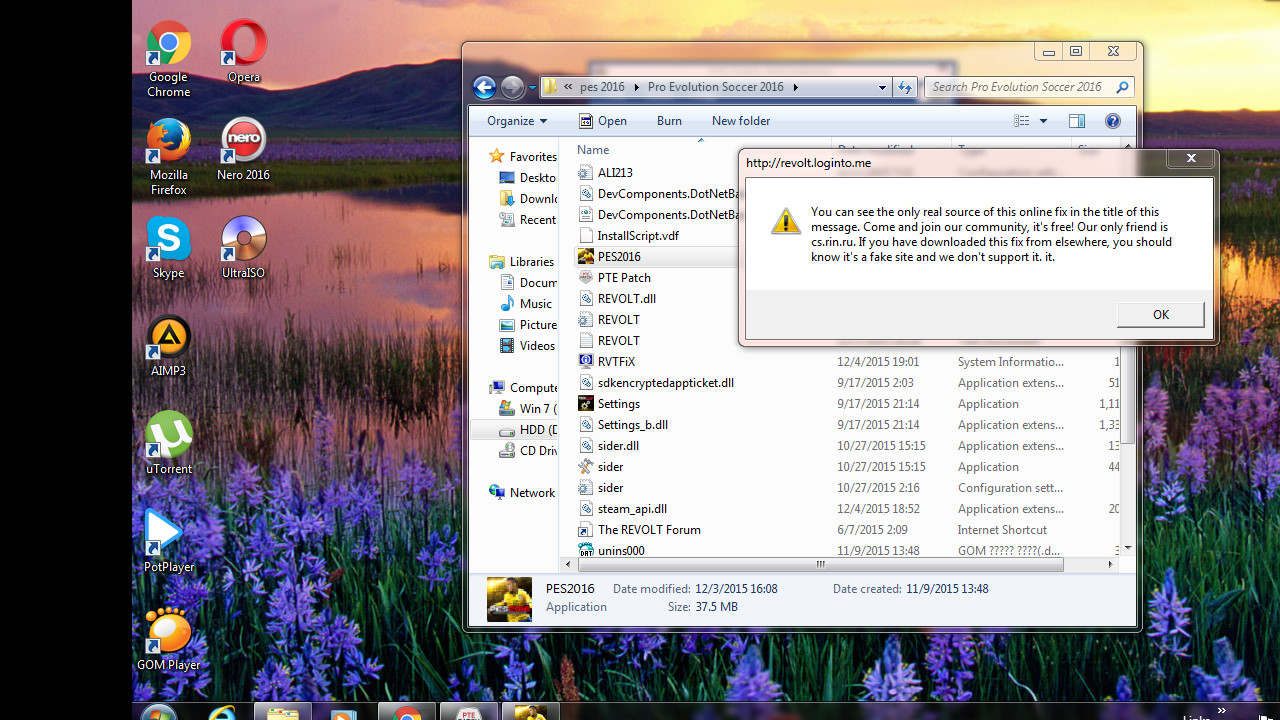Select the Nero 2016 desktop shortcut

click(243, 150)
